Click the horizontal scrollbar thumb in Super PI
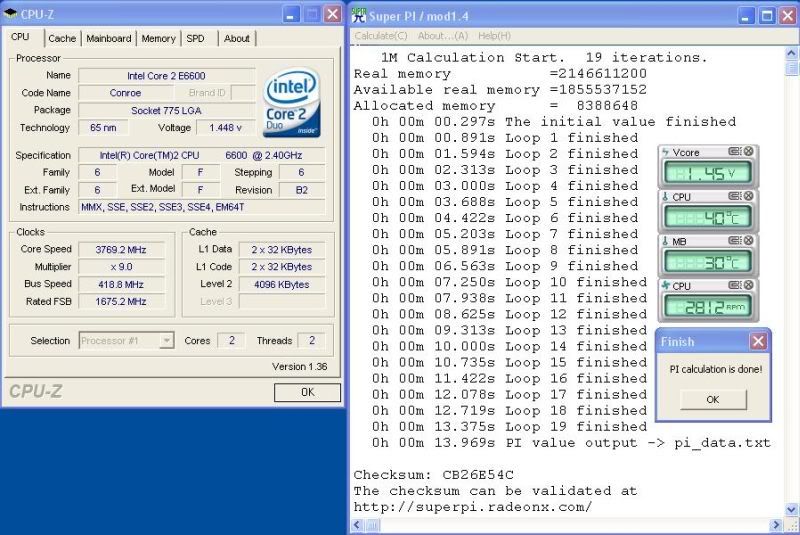Screen dimensions: 800x535 (x=372, y=525)
